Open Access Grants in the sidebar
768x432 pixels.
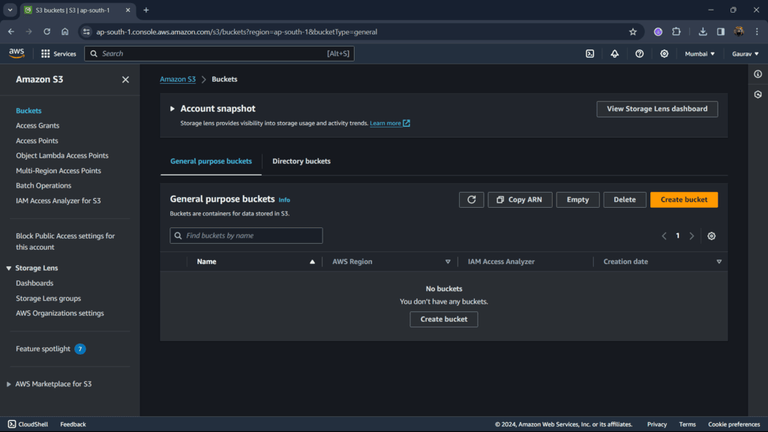[37, 125]
